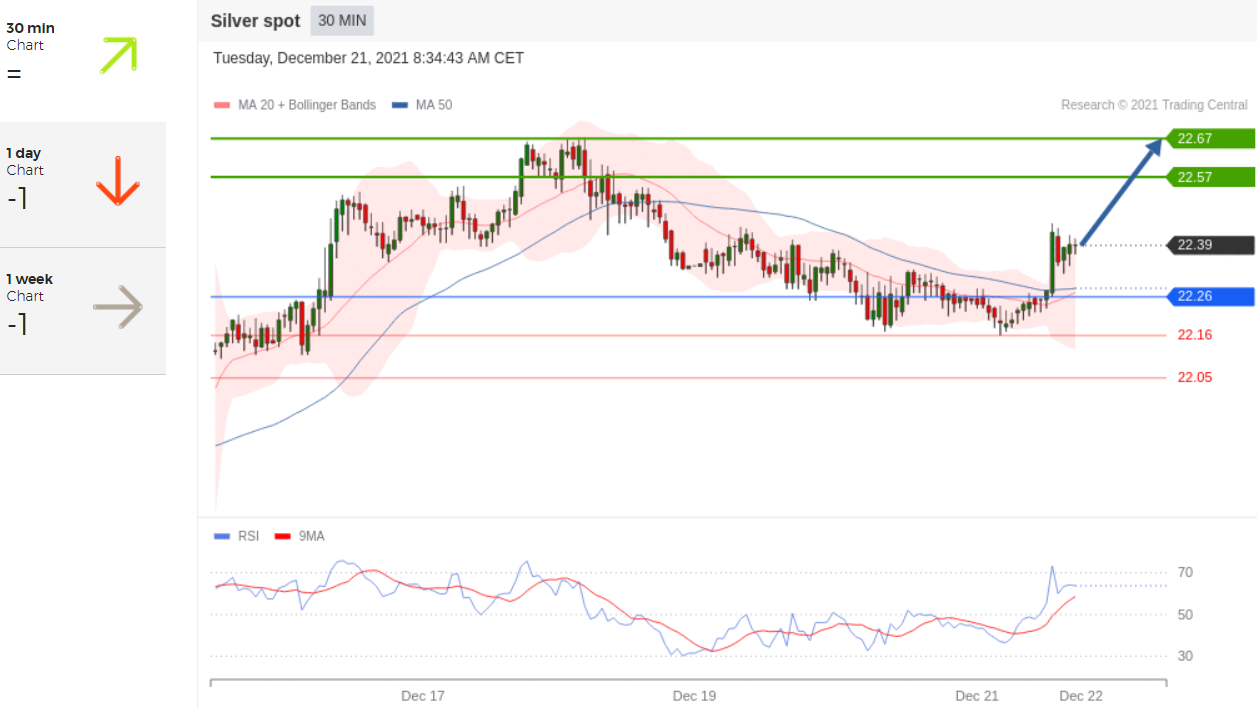Screen dimensions: 1257x709
Task: Click the RSI 30 level label
Action: tap(1185, 656)
